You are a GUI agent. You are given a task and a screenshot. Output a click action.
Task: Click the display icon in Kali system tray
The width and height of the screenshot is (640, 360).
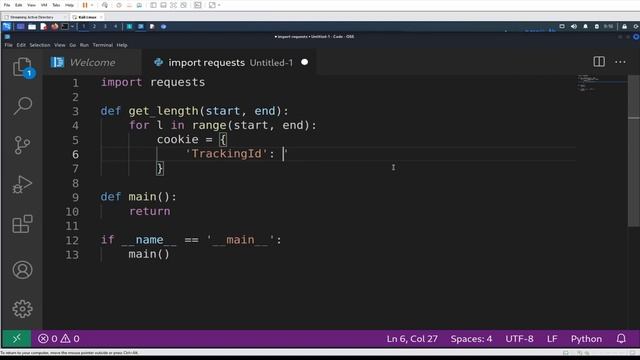pos(562,27)
